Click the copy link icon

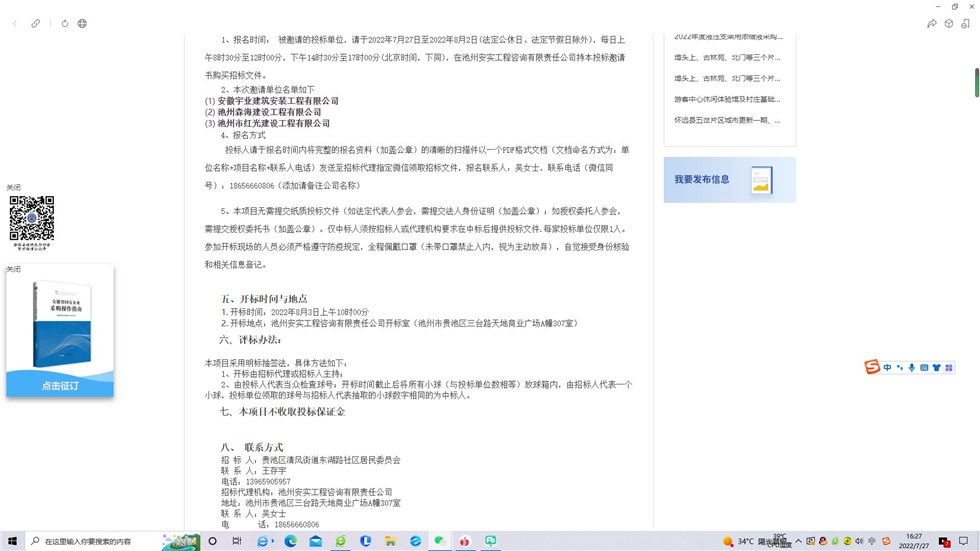[x=36, y=23]
